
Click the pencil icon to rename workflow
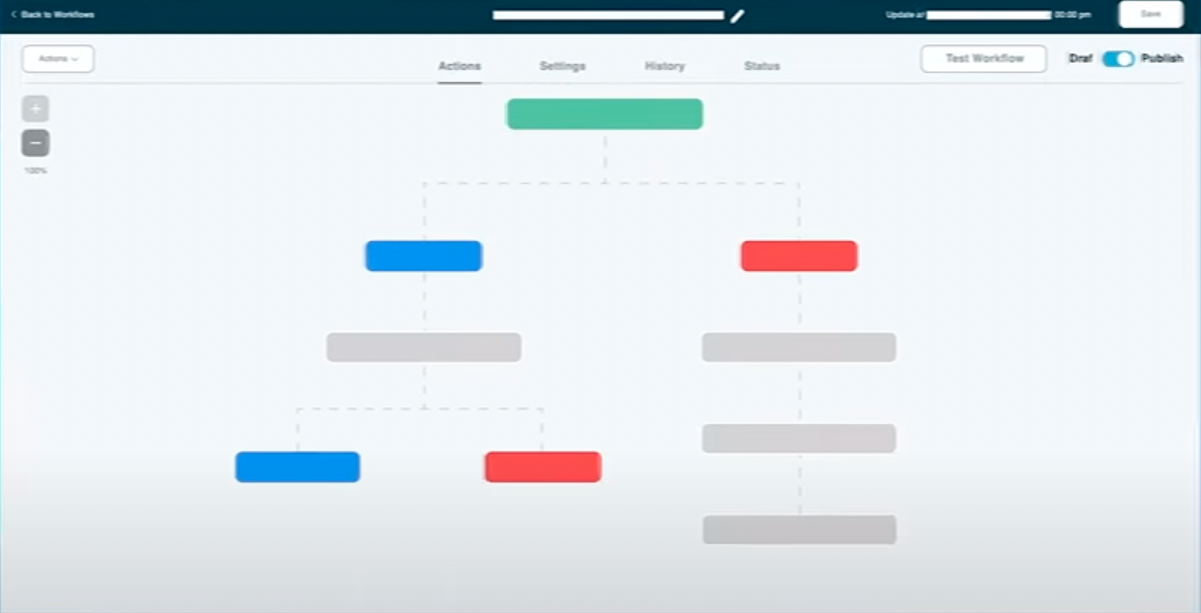click(738, 16)
